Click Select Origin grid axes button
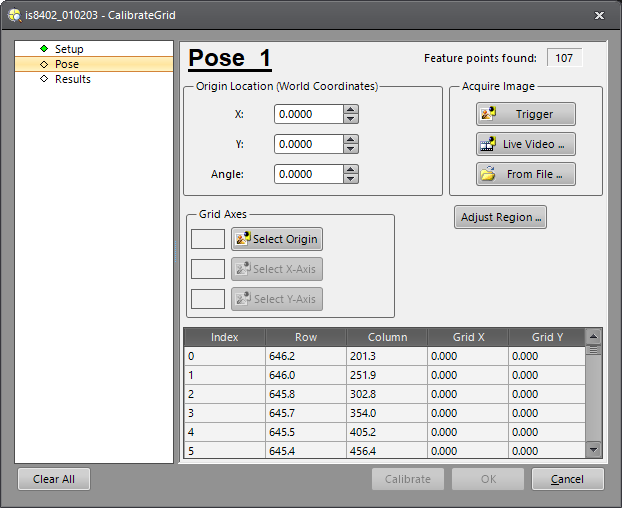This screenshot has width=622, height=508. (x=277, y=239)
